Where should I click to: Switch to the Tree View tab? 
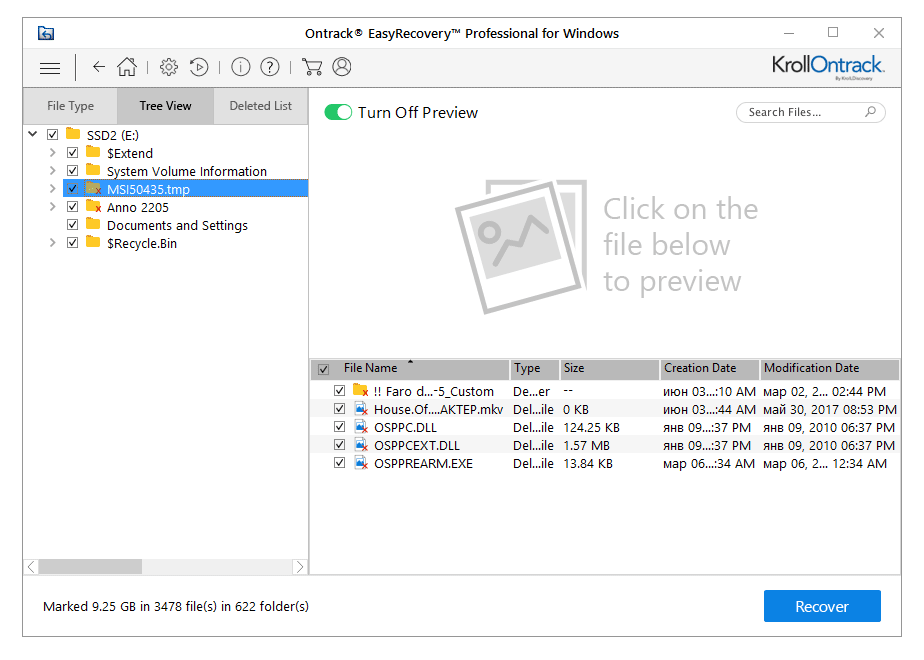coord(166,106)
